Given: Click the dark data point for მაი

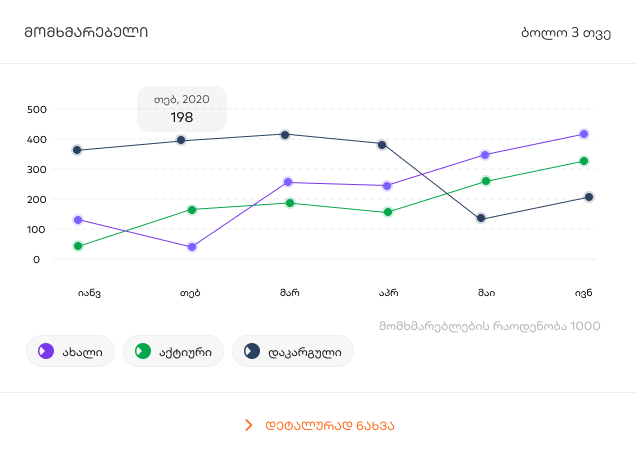Looking at the screenshot, I should point(481,218).
